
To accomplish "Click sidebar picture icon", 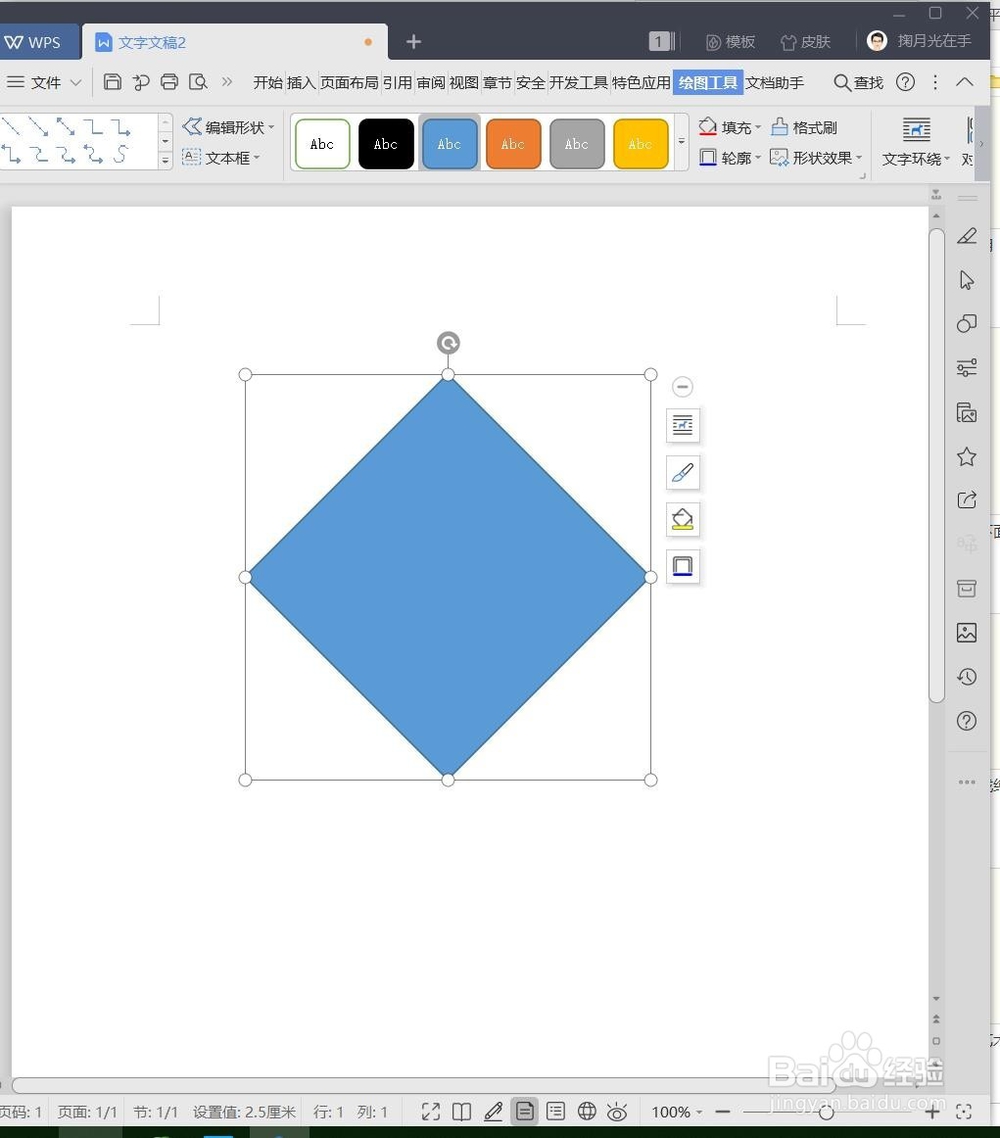I will click(x=967, y=633).
